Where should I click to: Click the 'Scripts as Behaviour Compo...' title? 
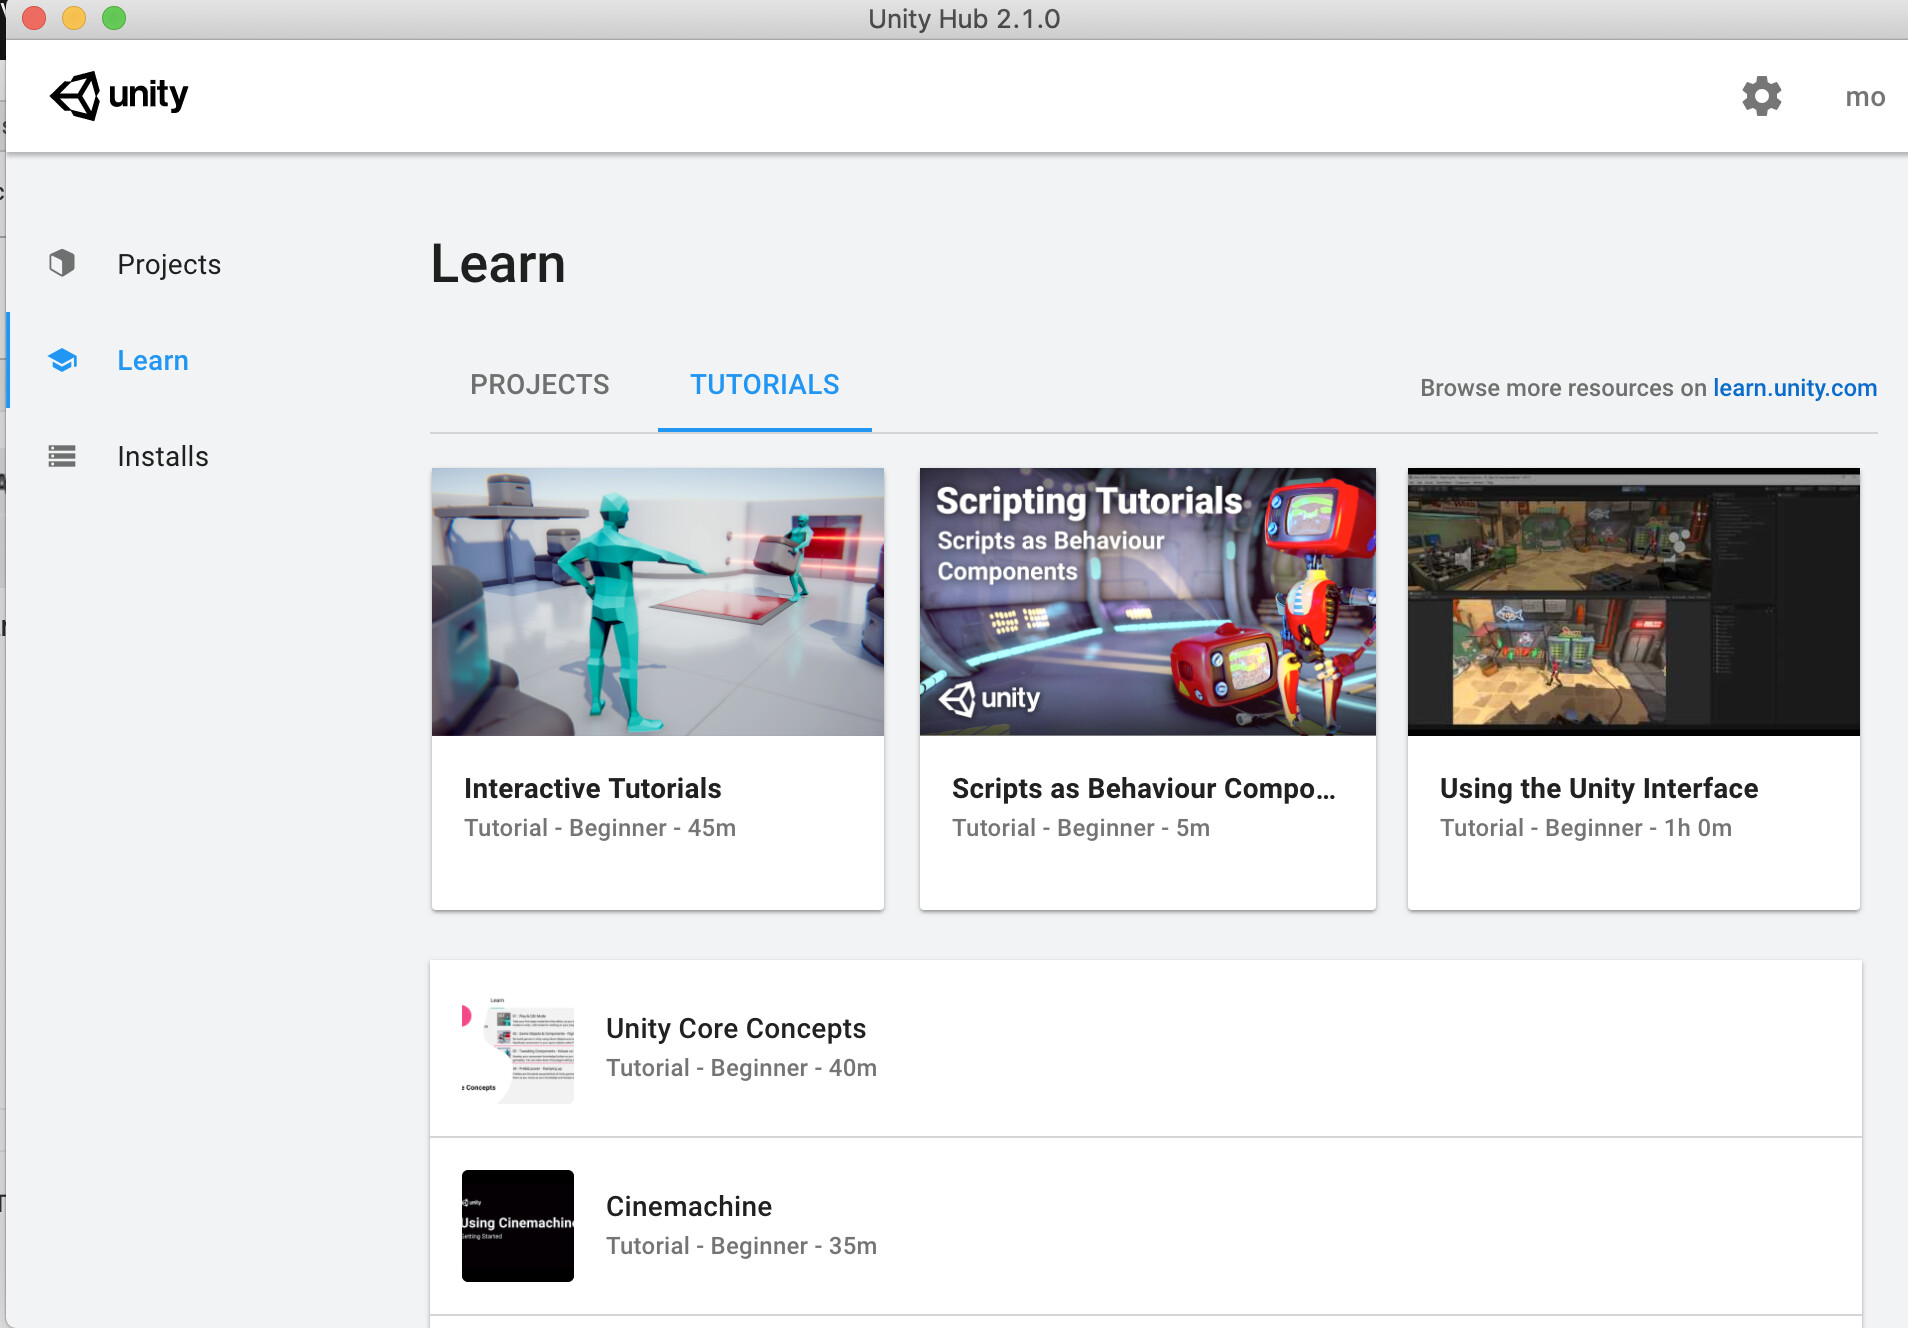tap(1144, 789)
